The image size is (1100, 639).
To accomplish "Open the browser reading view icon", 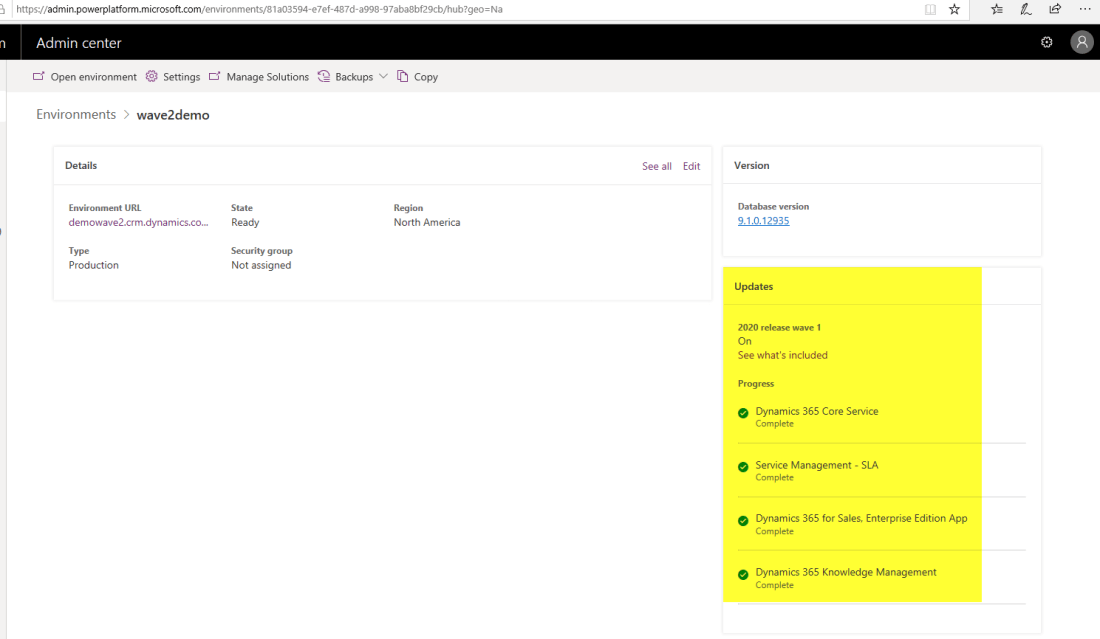I will click(931, 9).
